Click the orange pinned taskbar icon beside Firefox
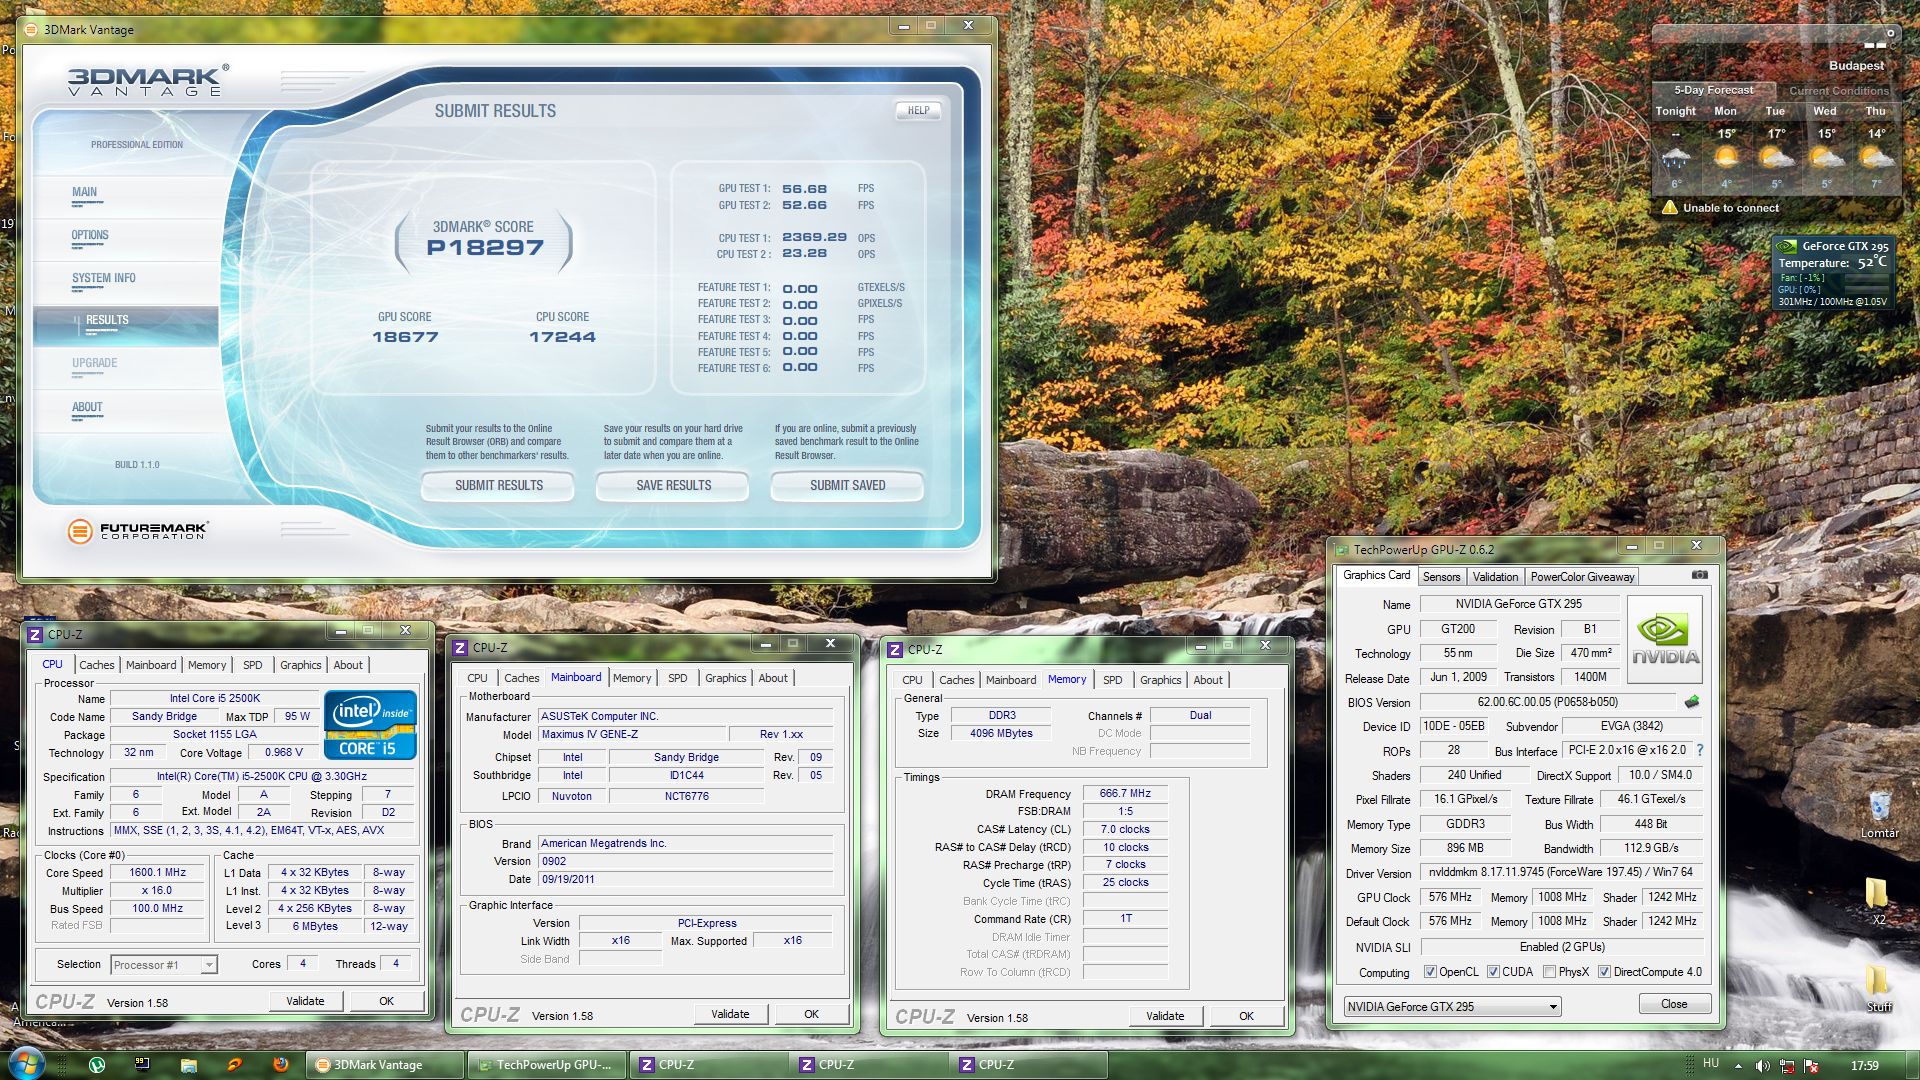The image size is (1920, 1080). (x=234, y=1065)
